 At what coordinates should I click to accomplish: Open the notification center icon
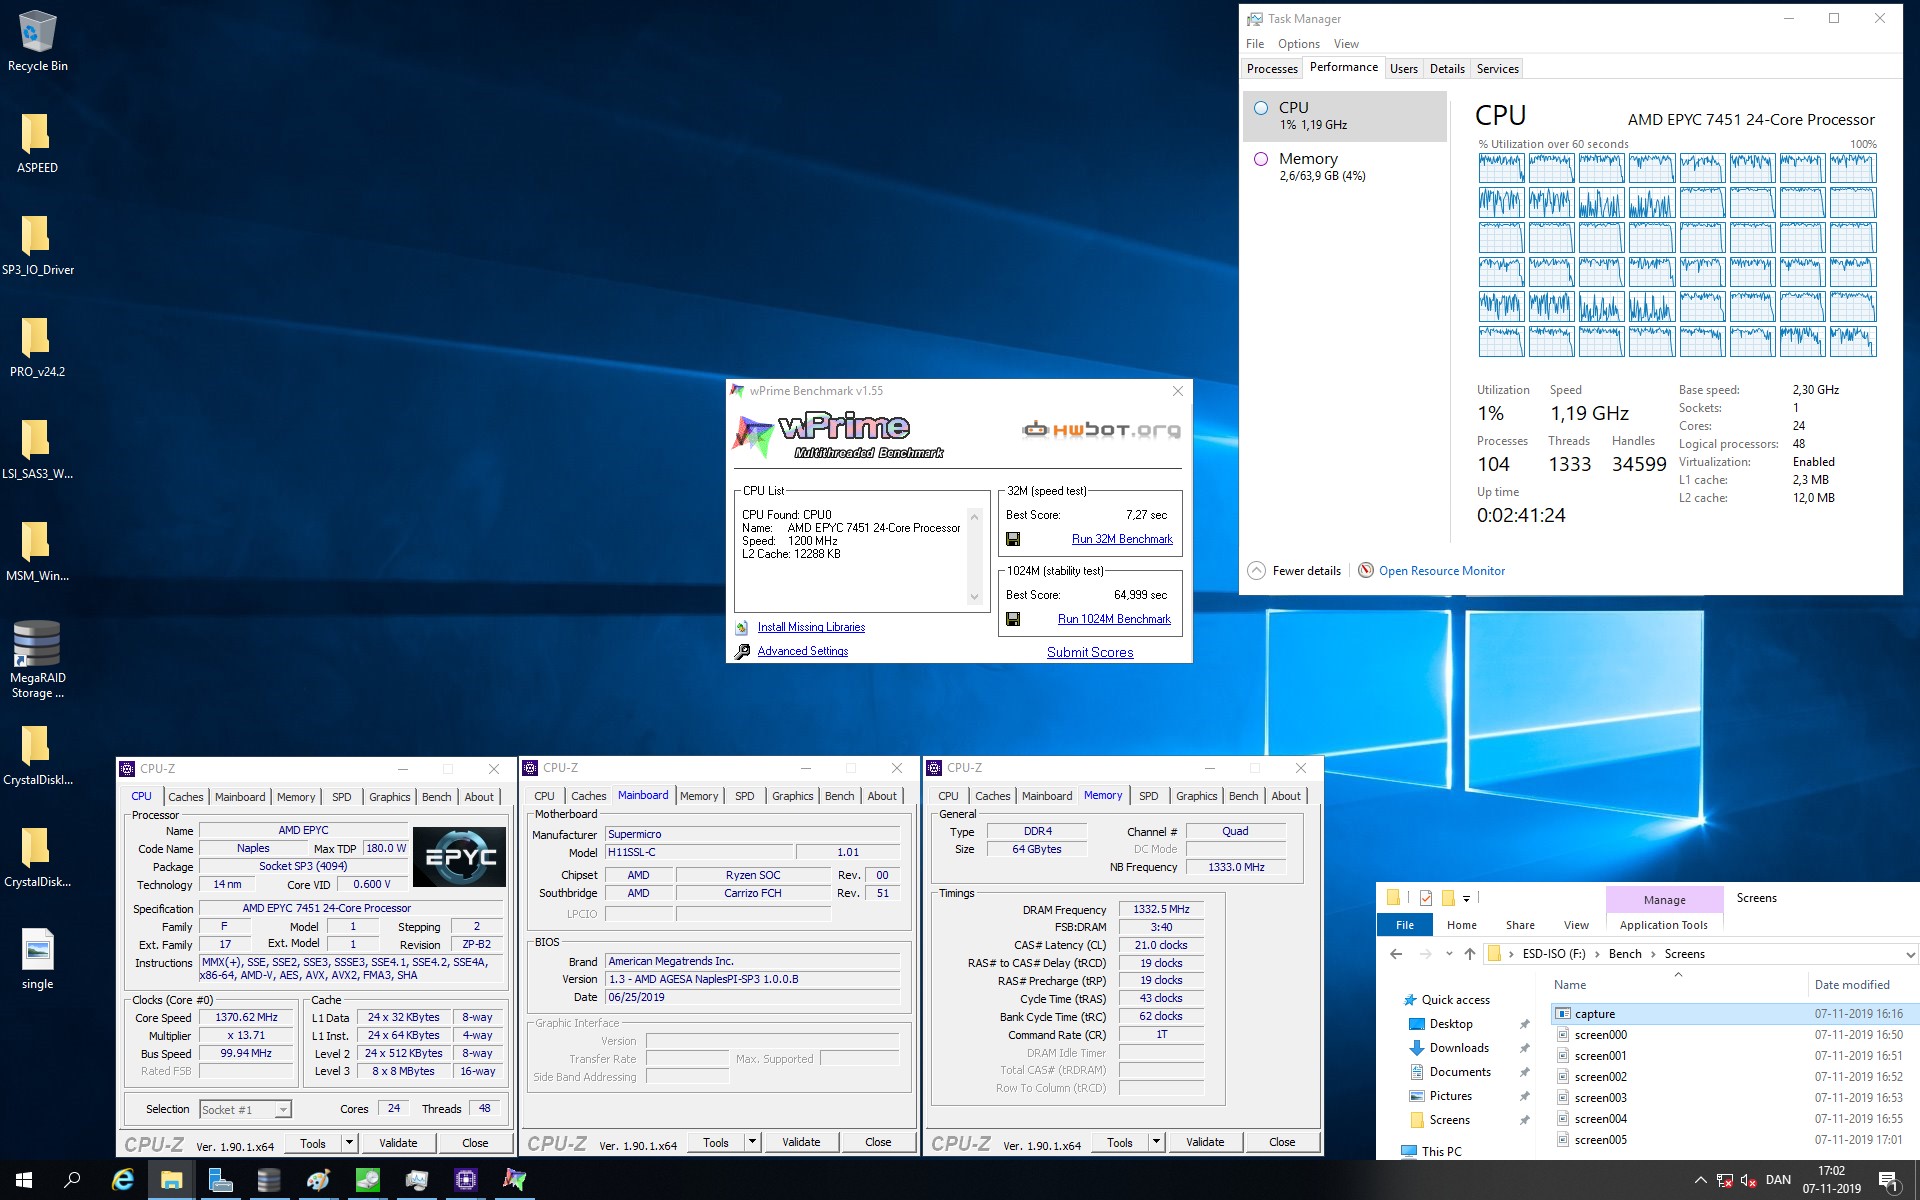[x=1889, y=1181]
